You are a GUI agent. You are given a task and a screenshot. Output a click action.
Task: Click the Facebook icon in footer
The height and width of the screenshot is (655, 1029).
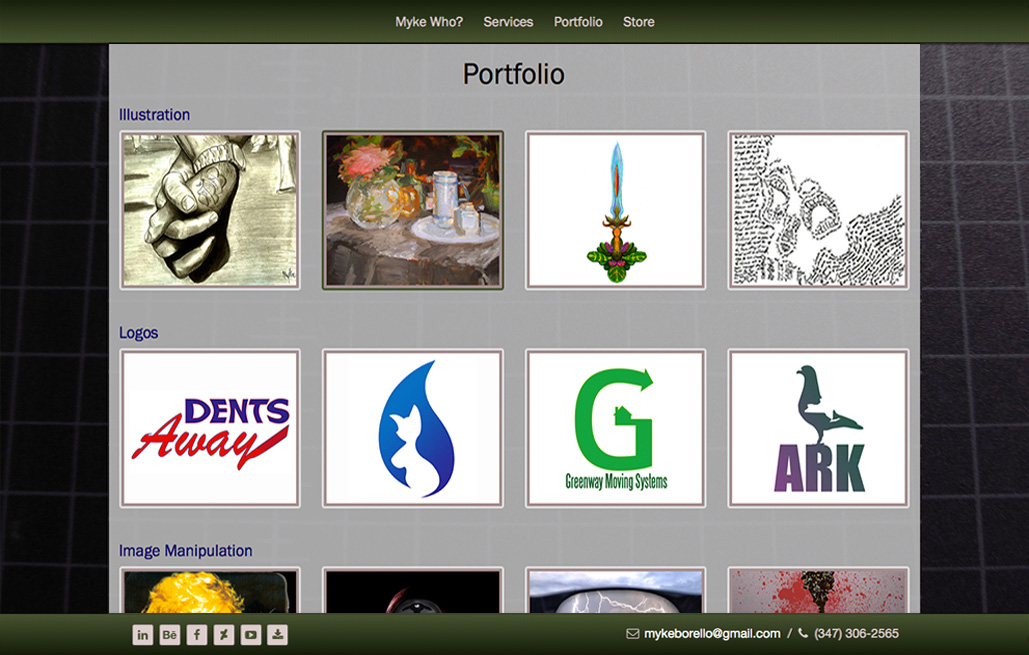click(197, 635)
